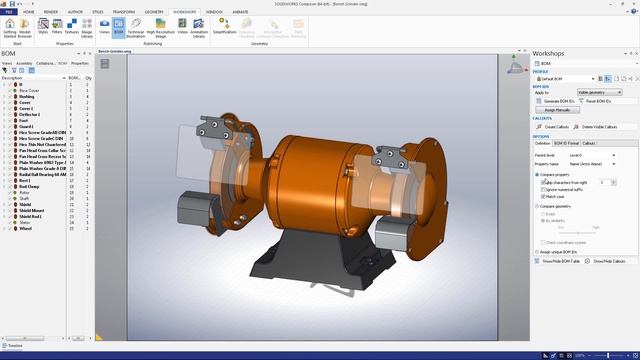
Task: Expand the Rod Clamp tree row
Action: 4,187
